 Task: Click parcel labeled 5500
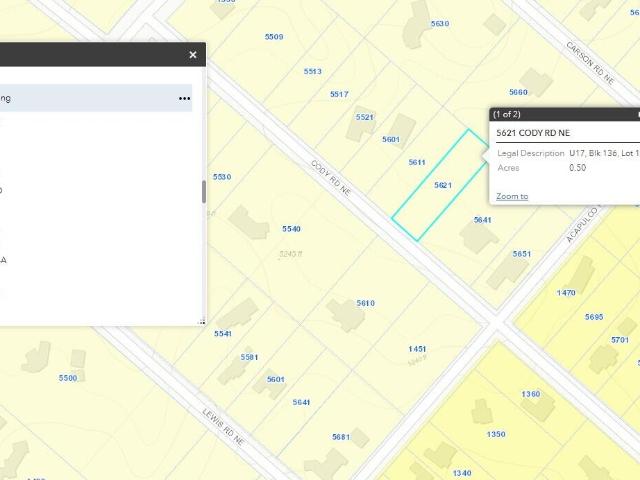point(68,378)
